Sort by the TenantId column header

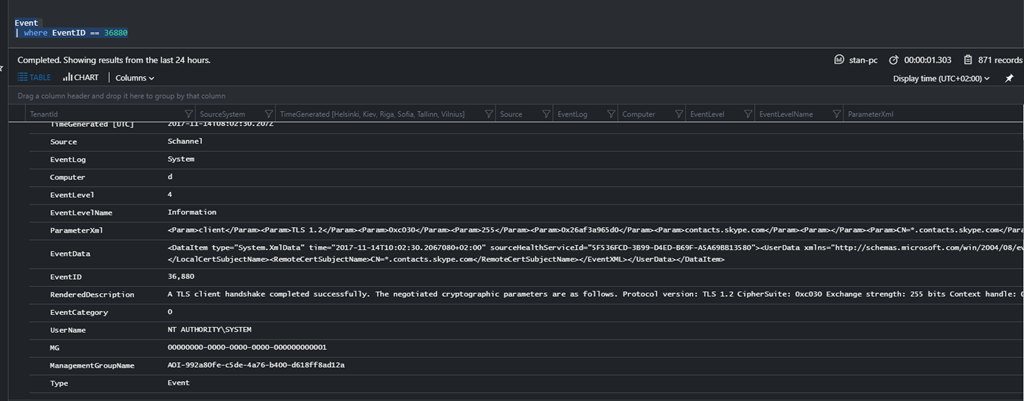[x=45, y=115]
